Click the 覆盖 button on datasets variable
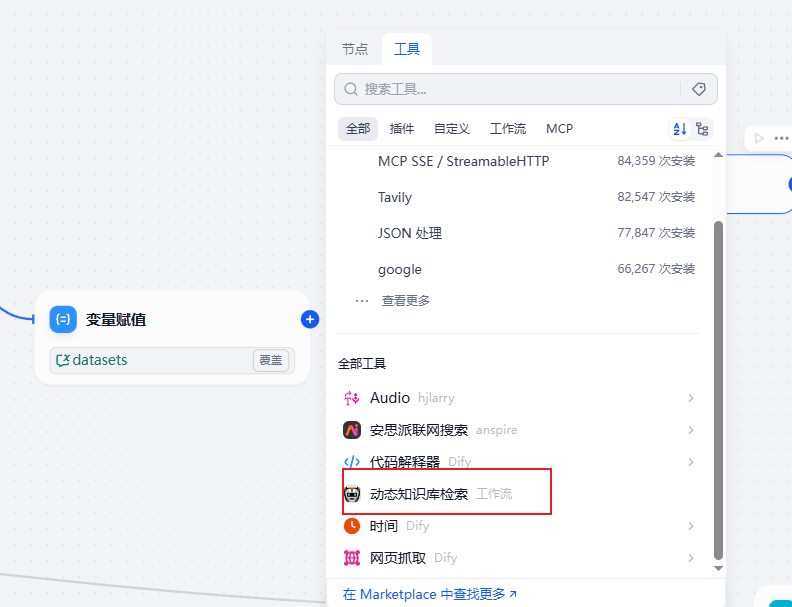The image size is (792, 607). coord(271,360)
